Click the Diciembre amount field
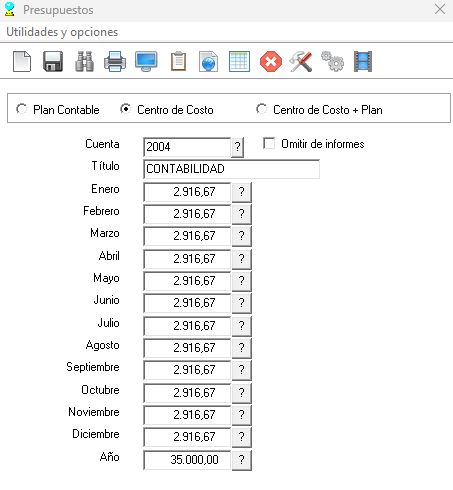 tap(187, 437)
